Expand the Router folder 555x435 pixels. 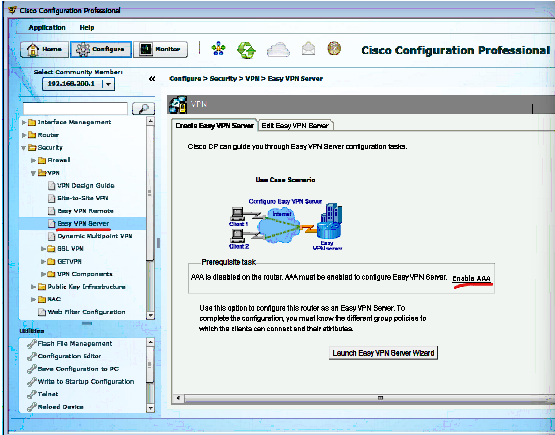tap(24, 135)
